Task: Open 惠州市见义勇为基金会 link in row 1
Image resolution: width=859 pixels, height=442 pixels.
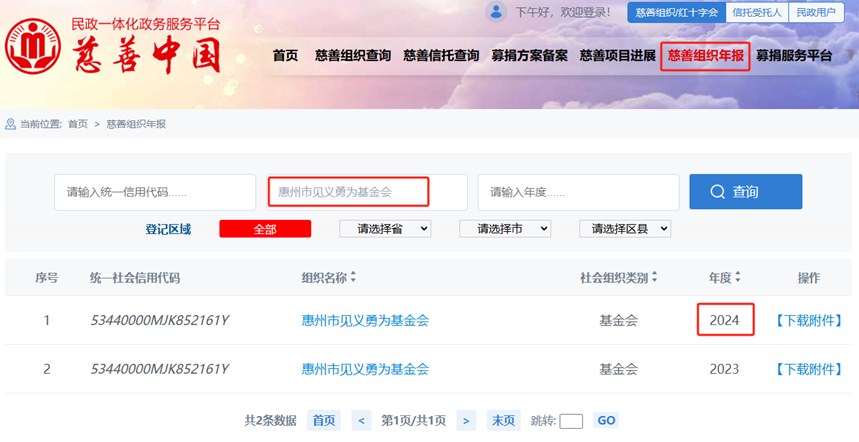Action: point(365,320)
